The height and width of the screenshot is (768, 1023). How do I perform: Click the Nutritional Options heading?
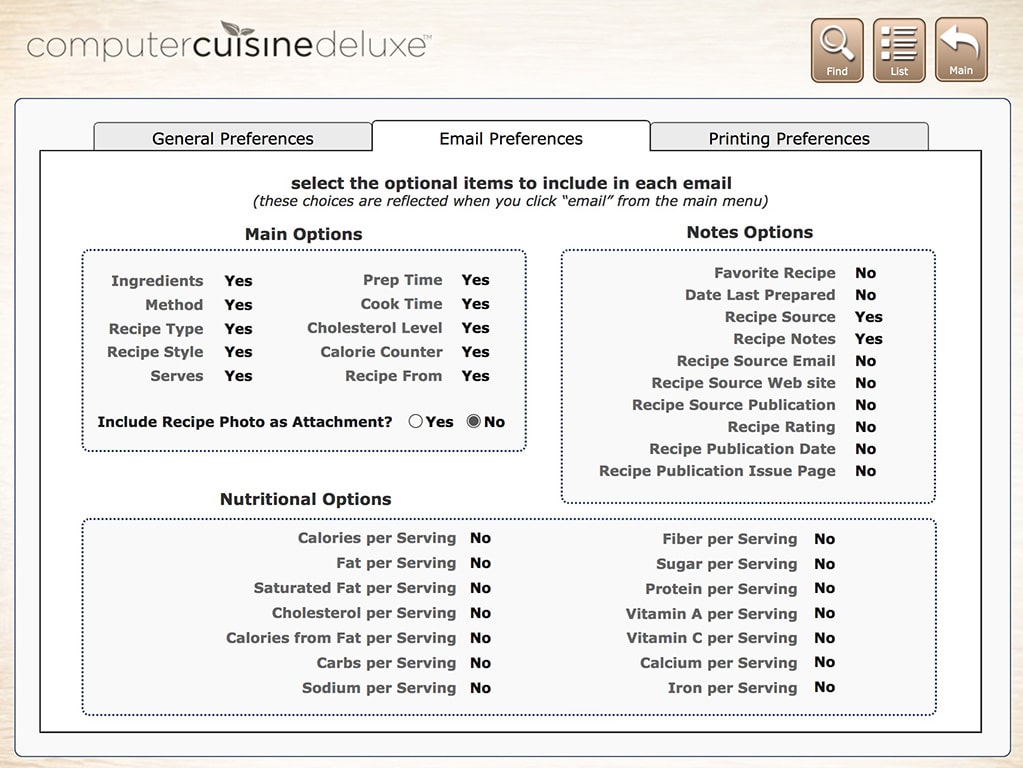tap(305, 499)
